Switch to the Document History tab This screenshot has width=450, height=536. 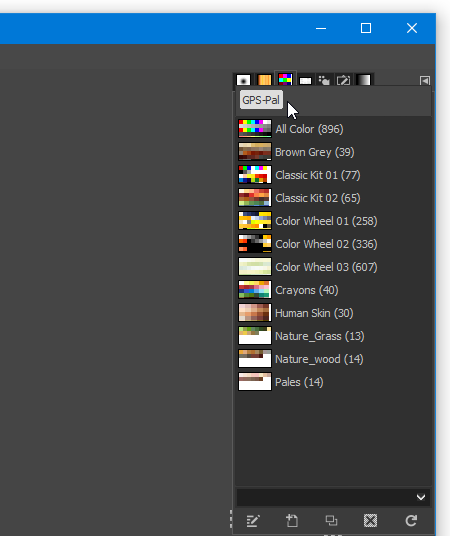tap(343, 80)
